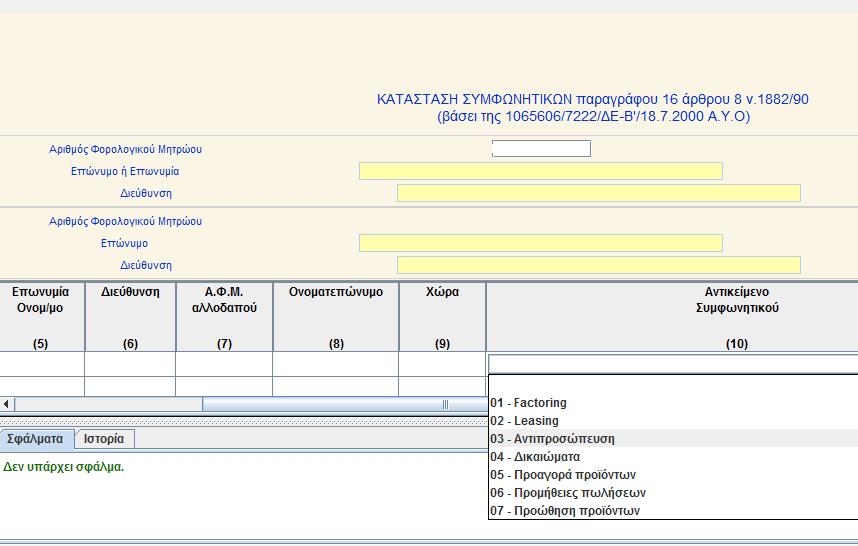Click first-row cell under Α.Φ.Μ. αλλοδαπού

(224, 364)
